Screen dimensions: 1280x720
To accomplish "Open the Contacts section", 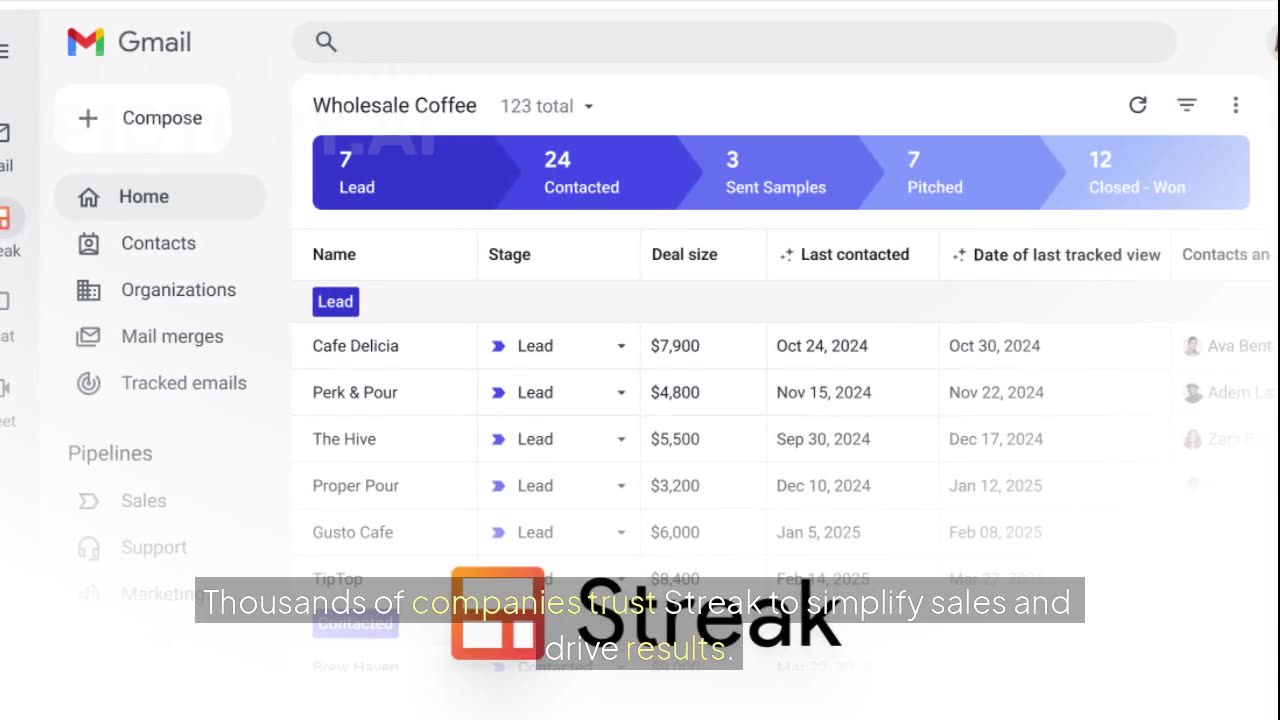I will (158, 243).
